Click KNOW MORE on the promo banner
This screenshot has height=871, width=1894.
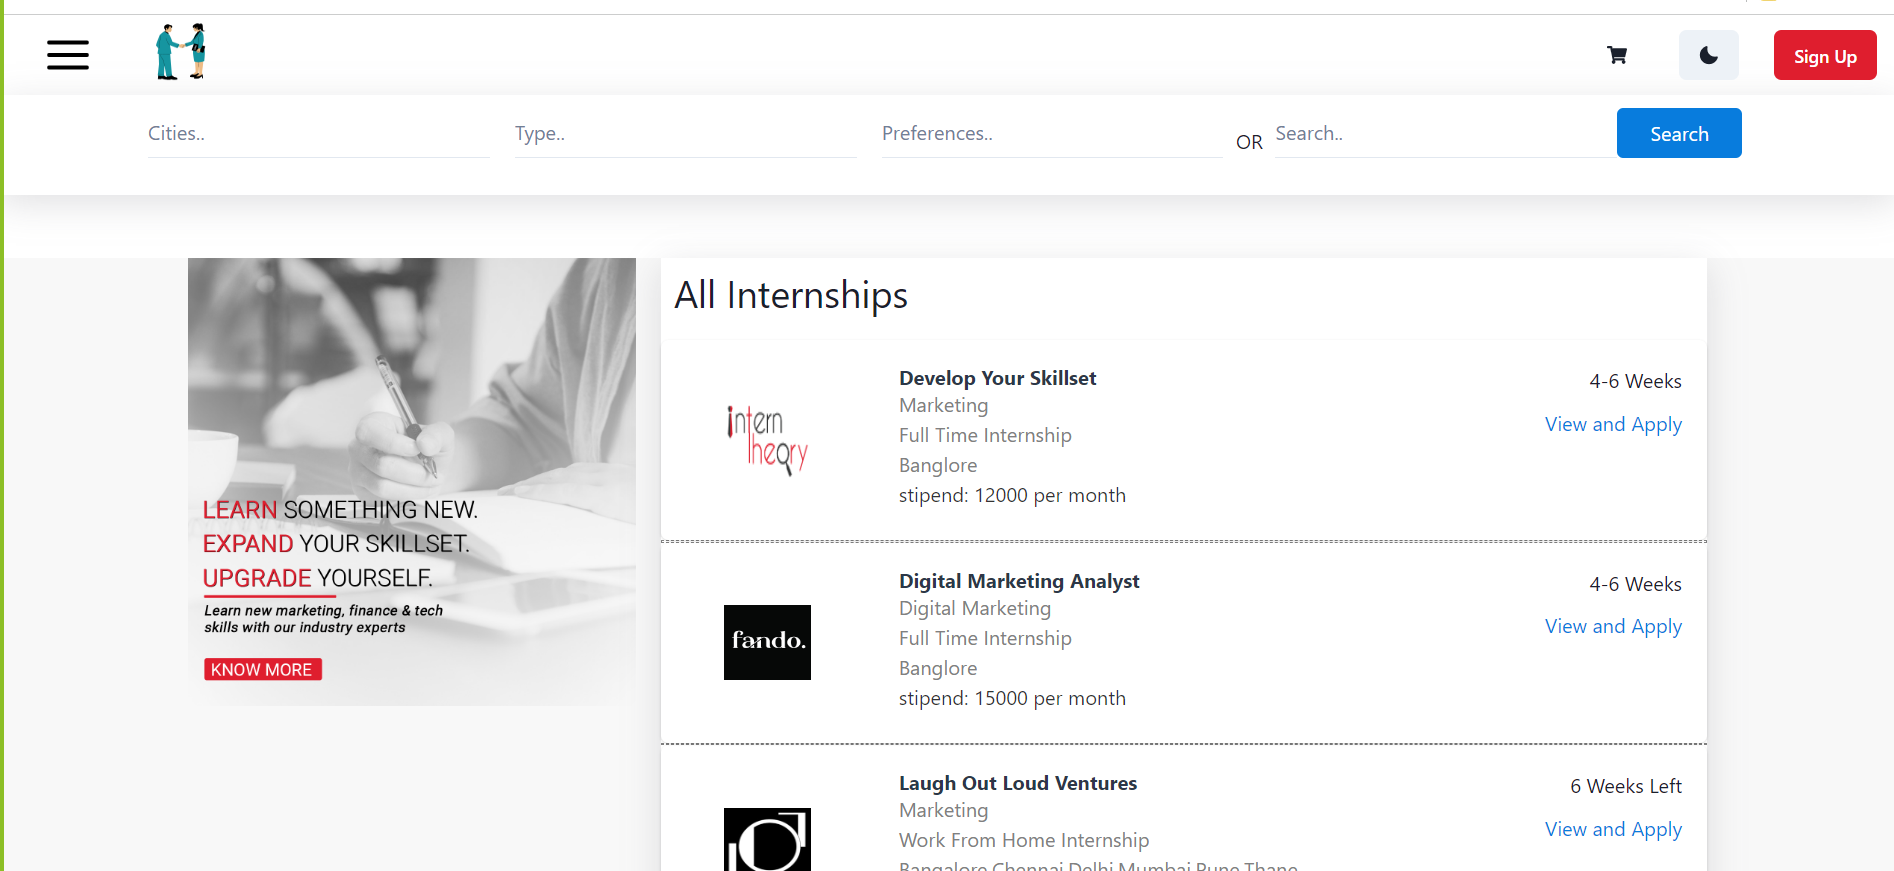[x=262, y=668]
